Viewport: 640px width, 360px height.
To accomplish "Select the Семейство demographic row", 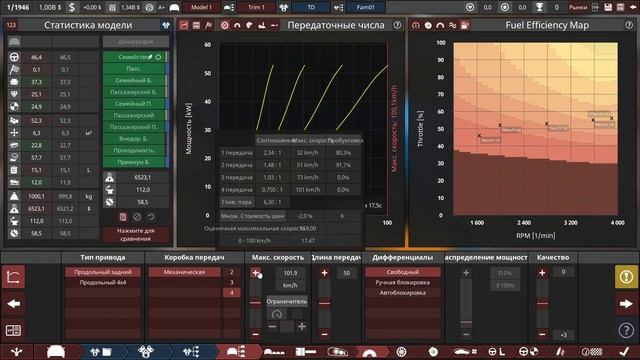I will coord(135,57).
